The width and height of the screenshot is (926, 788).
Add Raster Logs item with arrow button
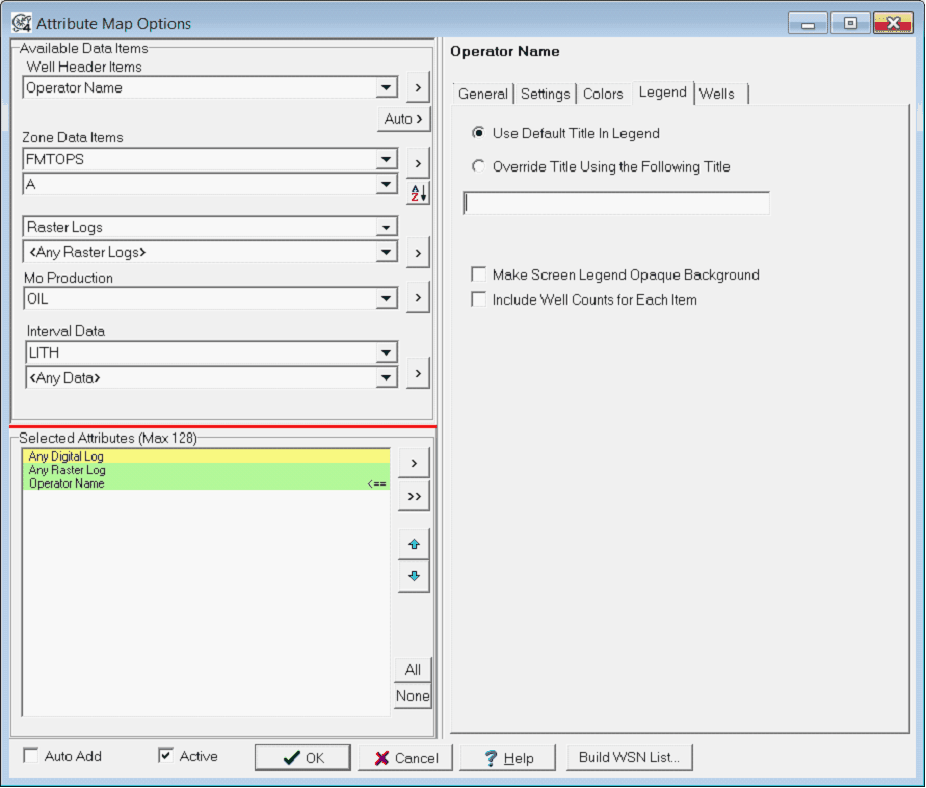(x=417, y=252)
